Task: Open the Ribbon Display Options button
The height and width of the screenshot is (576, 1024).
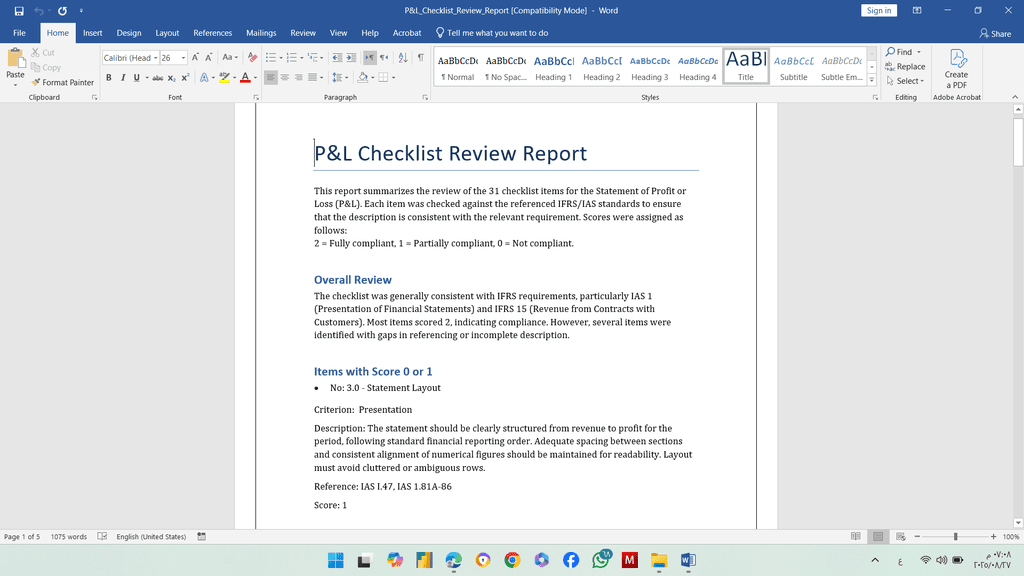Action: click(x=917, y=10)
